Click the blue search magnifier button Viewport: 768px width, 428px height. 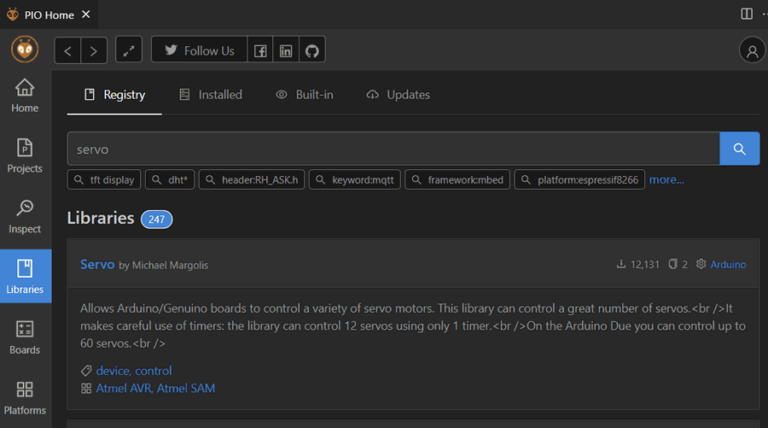pyautogui.click(x=739, y=149)
